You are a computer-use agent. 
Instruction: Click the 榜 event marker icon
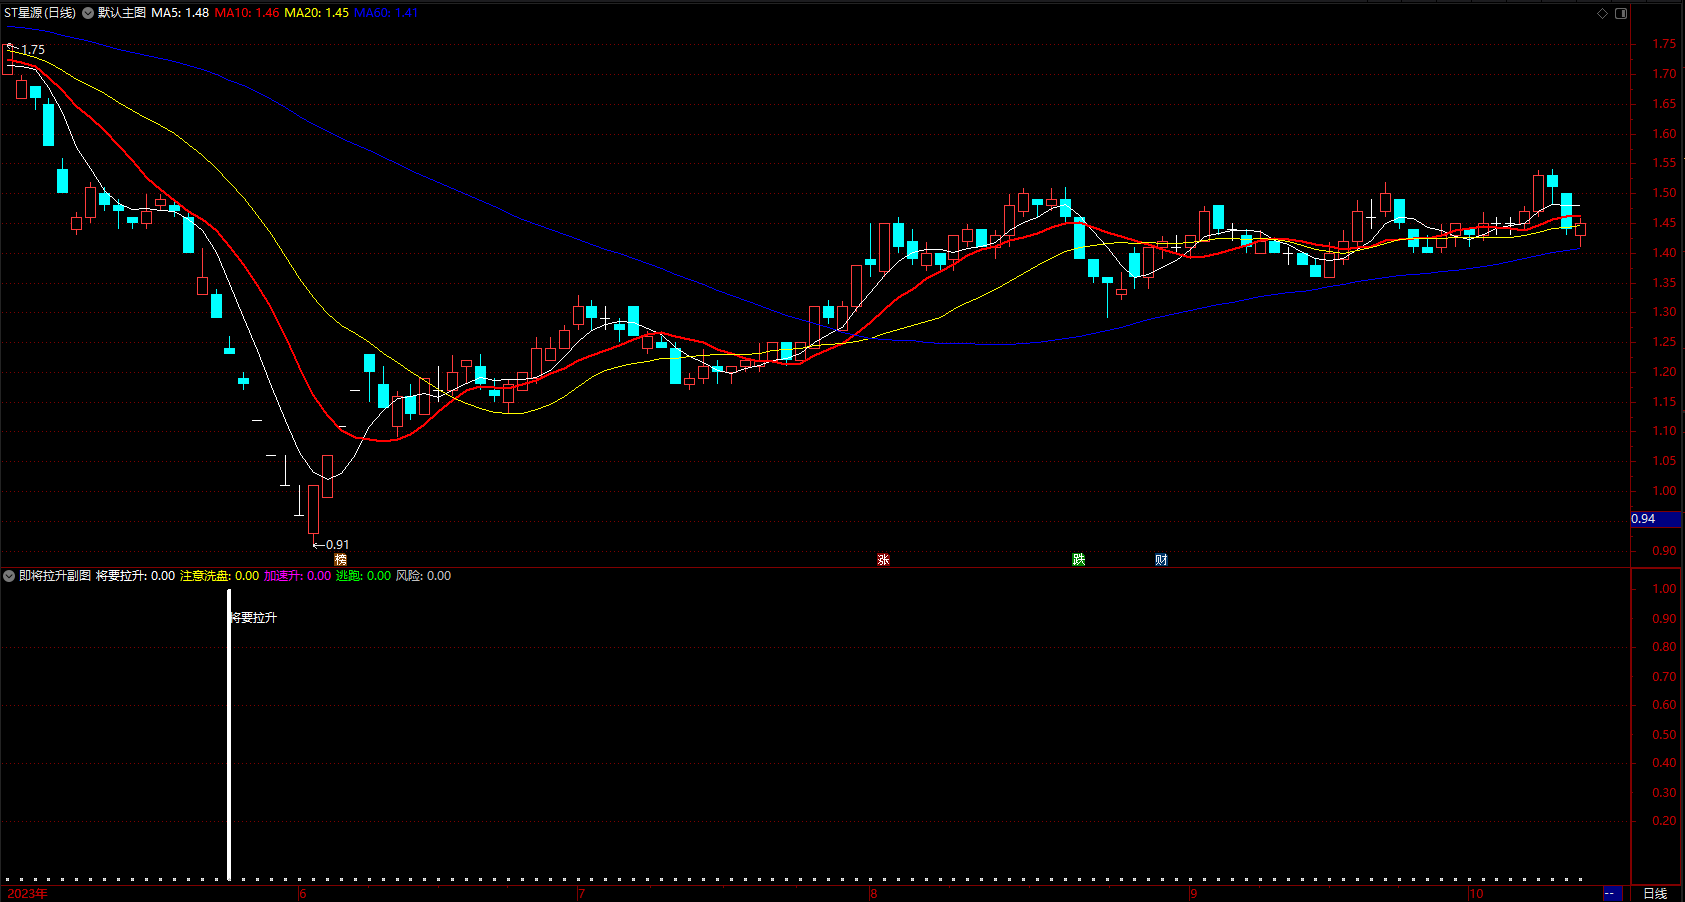tap(340, 560)
